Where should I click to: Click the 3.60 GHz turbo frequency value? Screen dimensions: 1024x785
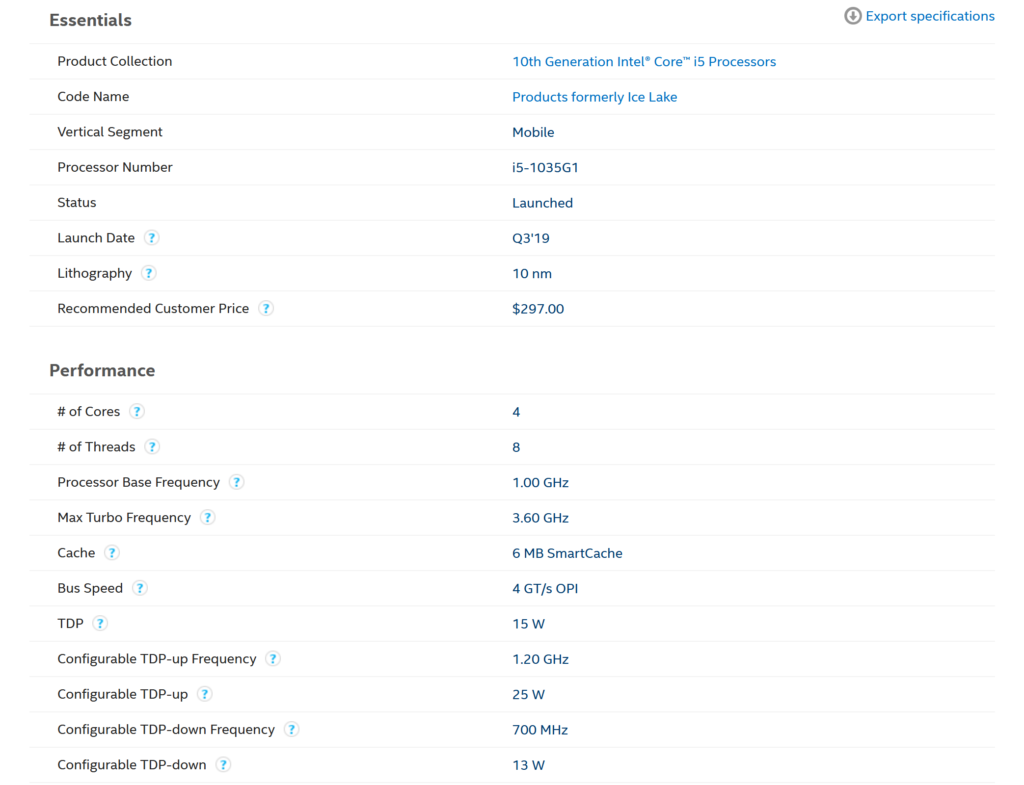point(541,518)
